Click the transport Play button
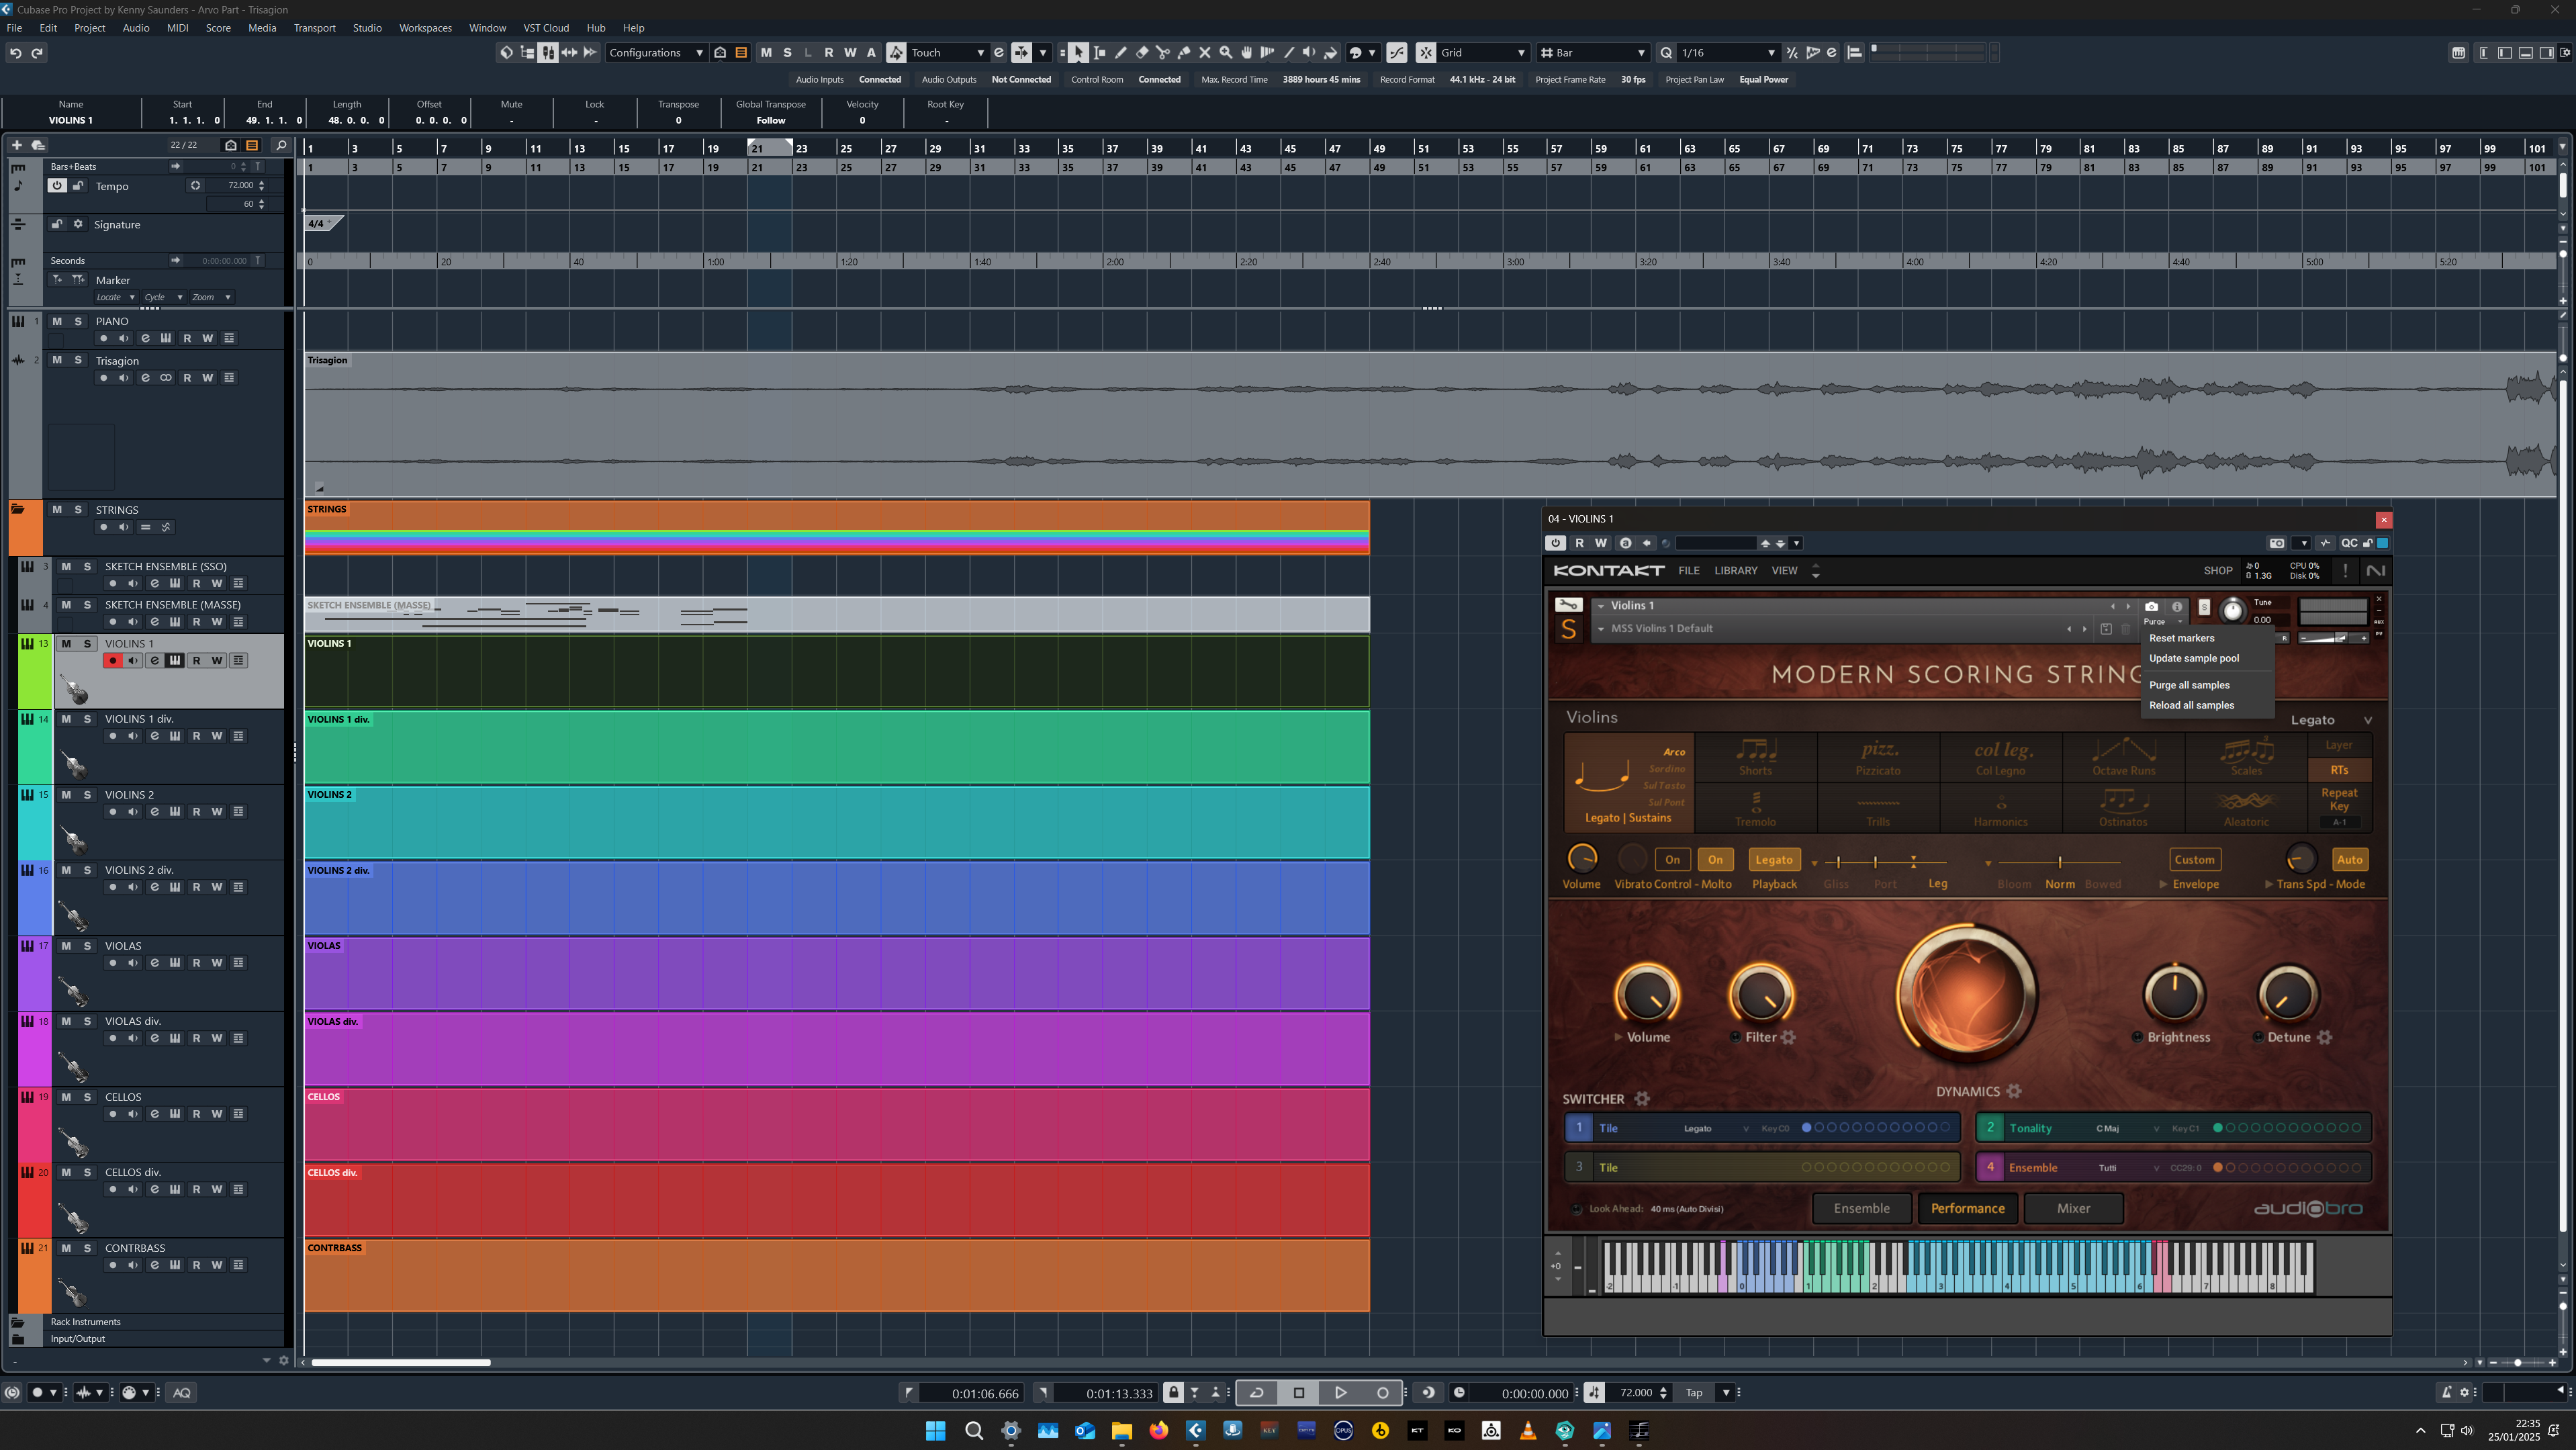The image size is (2576, 1450). [1340, 1393]
